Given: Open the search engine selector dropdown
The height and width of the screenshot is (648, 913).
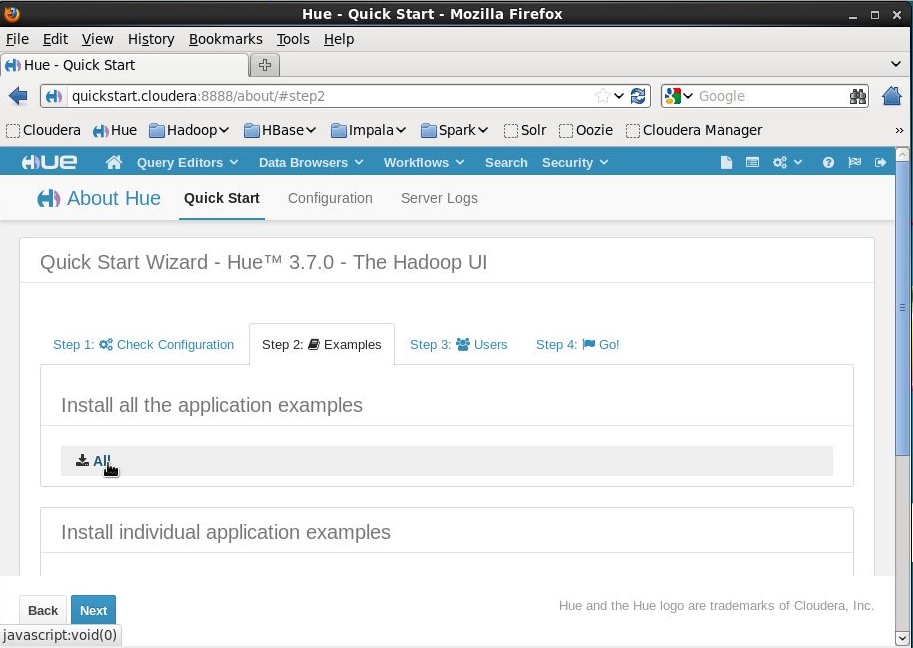Looking at the screenshot, I should click(x=679, y=96).
